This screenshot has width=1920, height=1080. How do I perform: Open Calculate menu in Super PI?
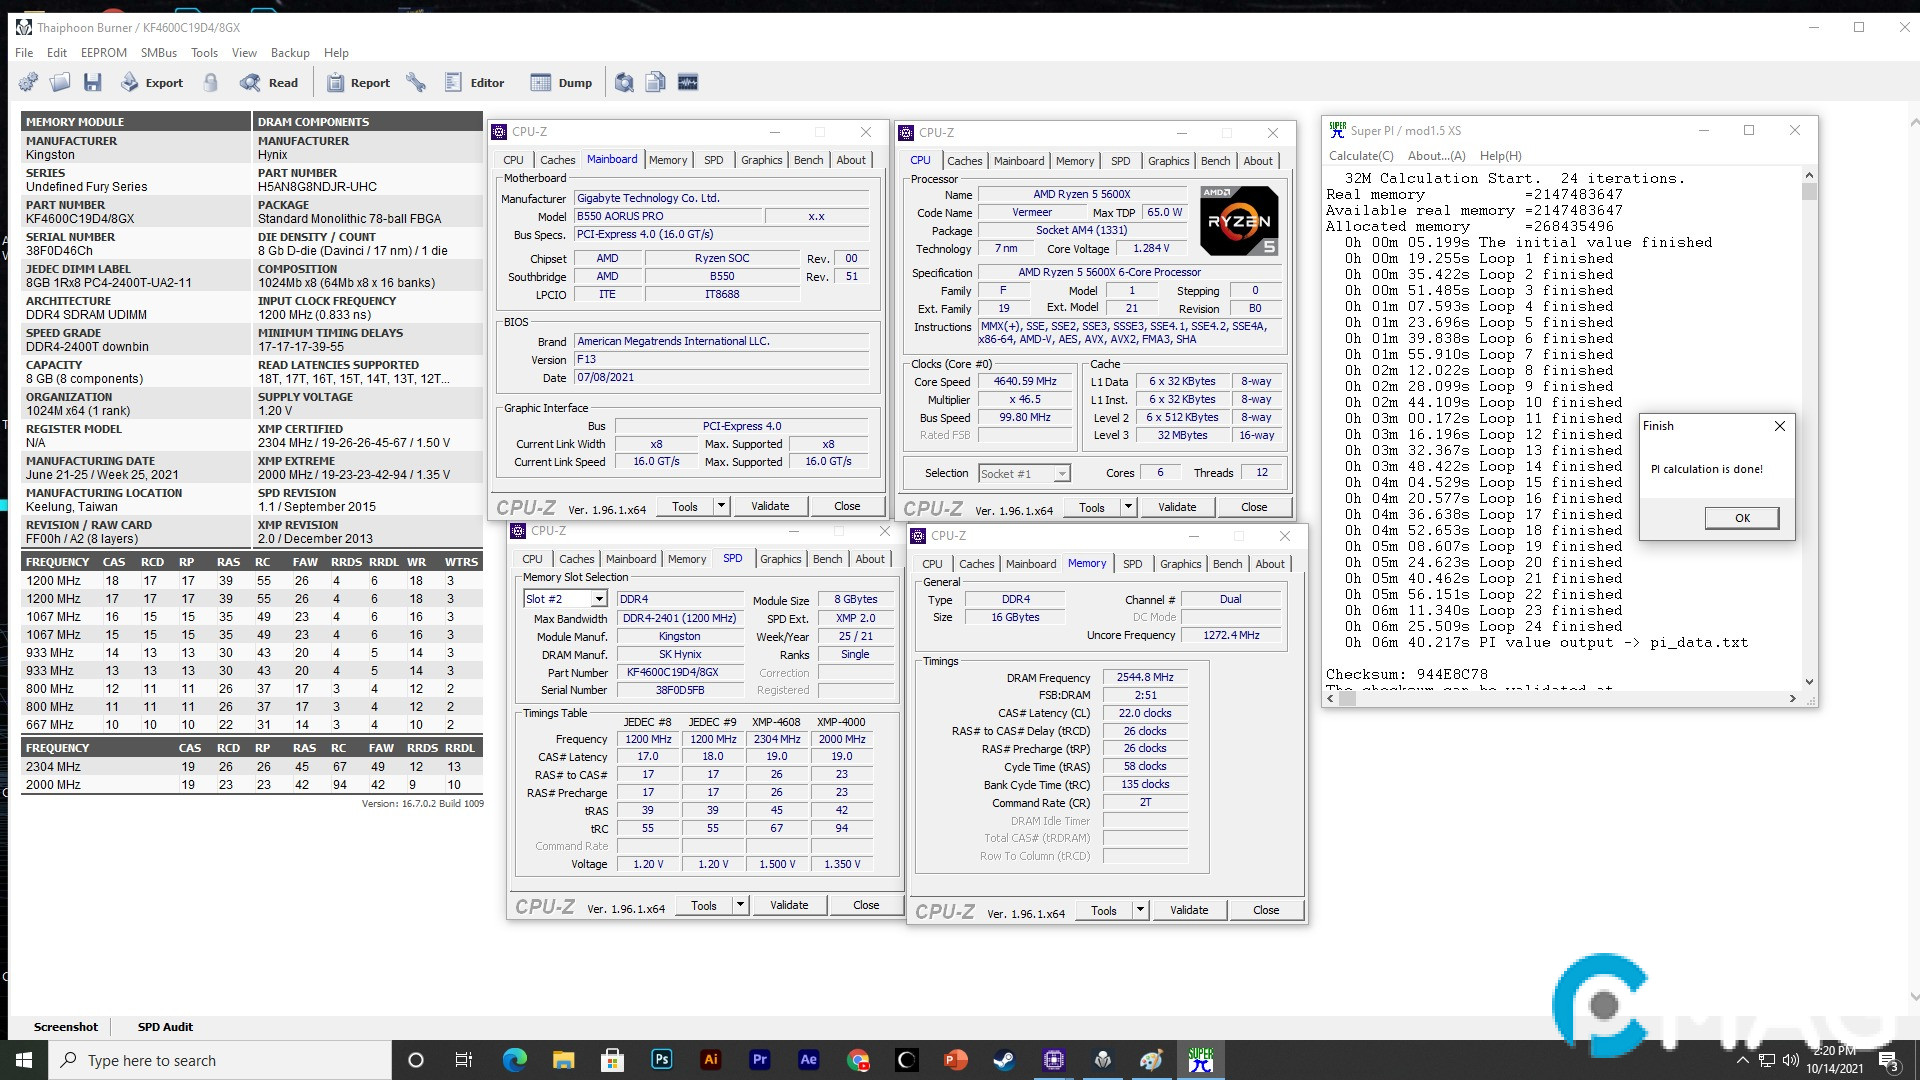click(x=1360, y=156)
